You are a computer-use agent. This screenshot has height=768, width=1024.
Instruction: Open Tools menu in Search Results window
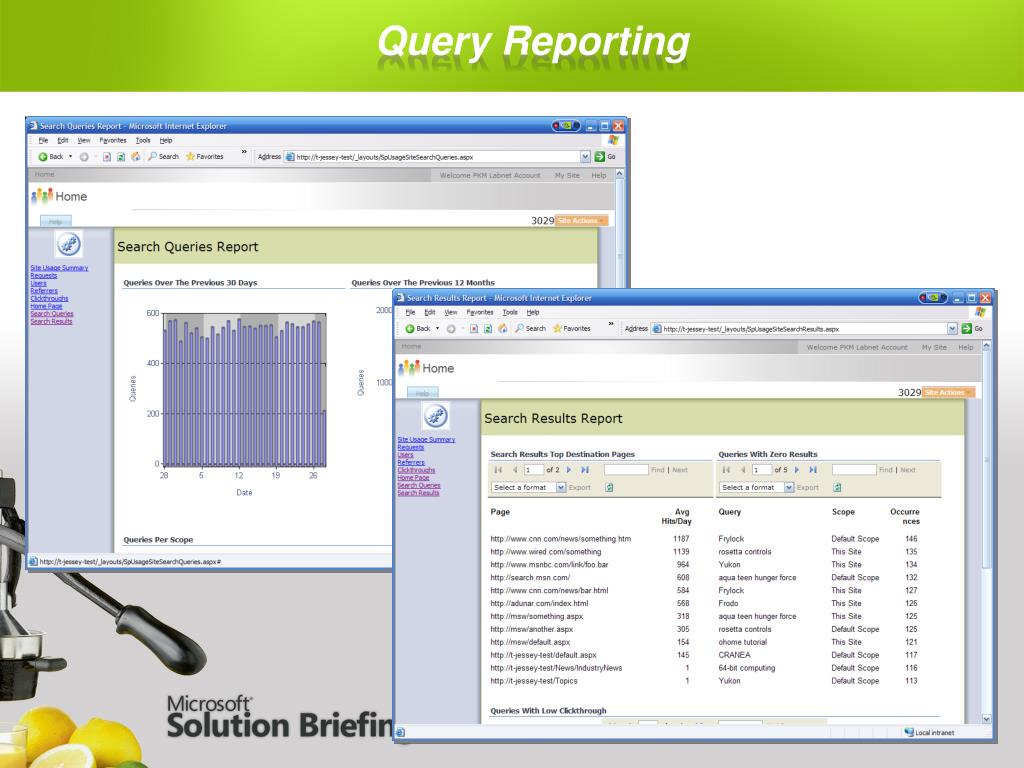[512, 312]
